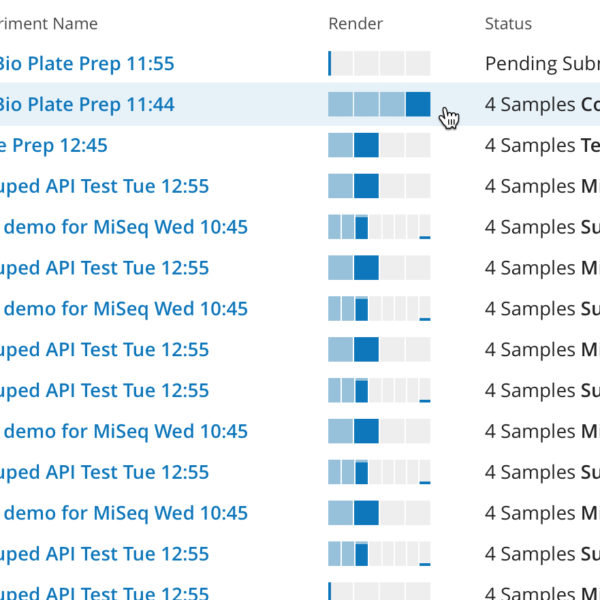The width and height of the screenshot is (600, 600).
Task: Click the 4 Samples status in the Prep 12:45 row
Action: click(x=541, y=146)
